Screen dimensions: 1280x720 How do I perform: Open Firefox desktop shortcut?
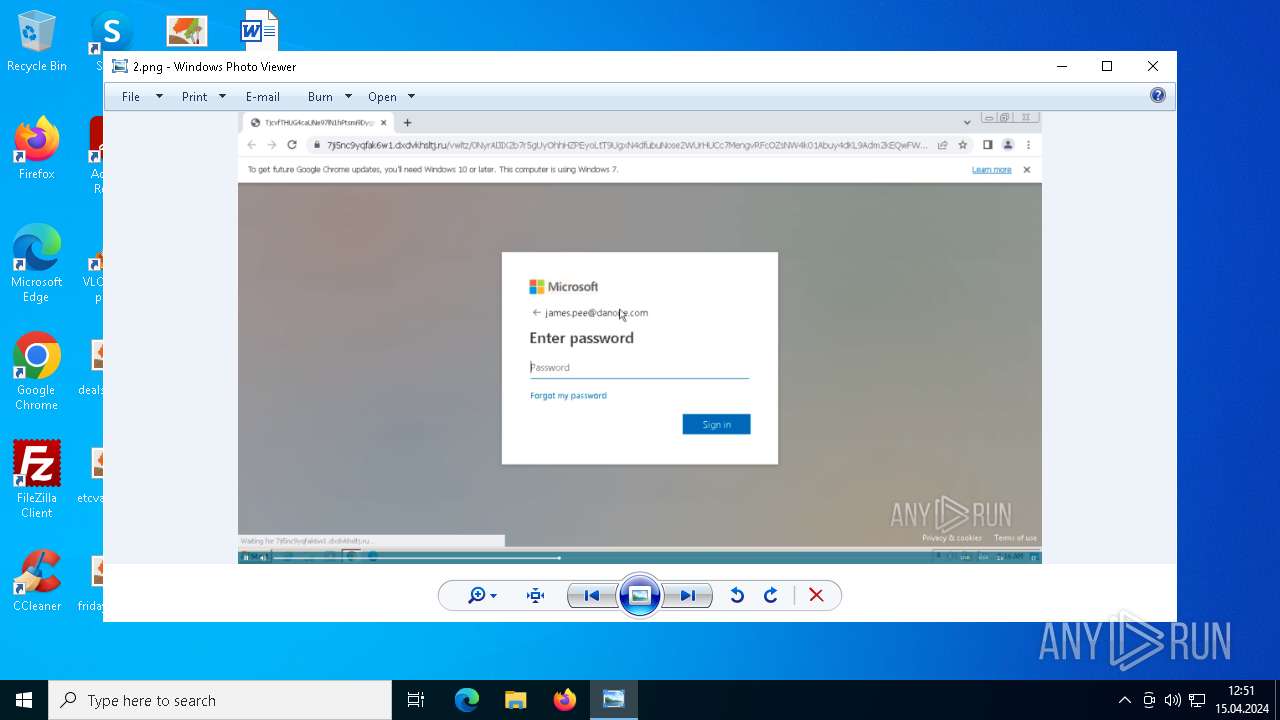click(x=36, y=149)
